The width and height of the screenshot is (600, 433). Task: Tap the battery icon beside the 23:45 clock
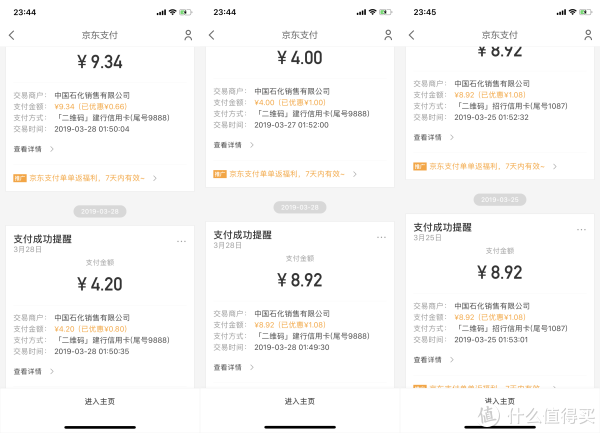(586, 12)
